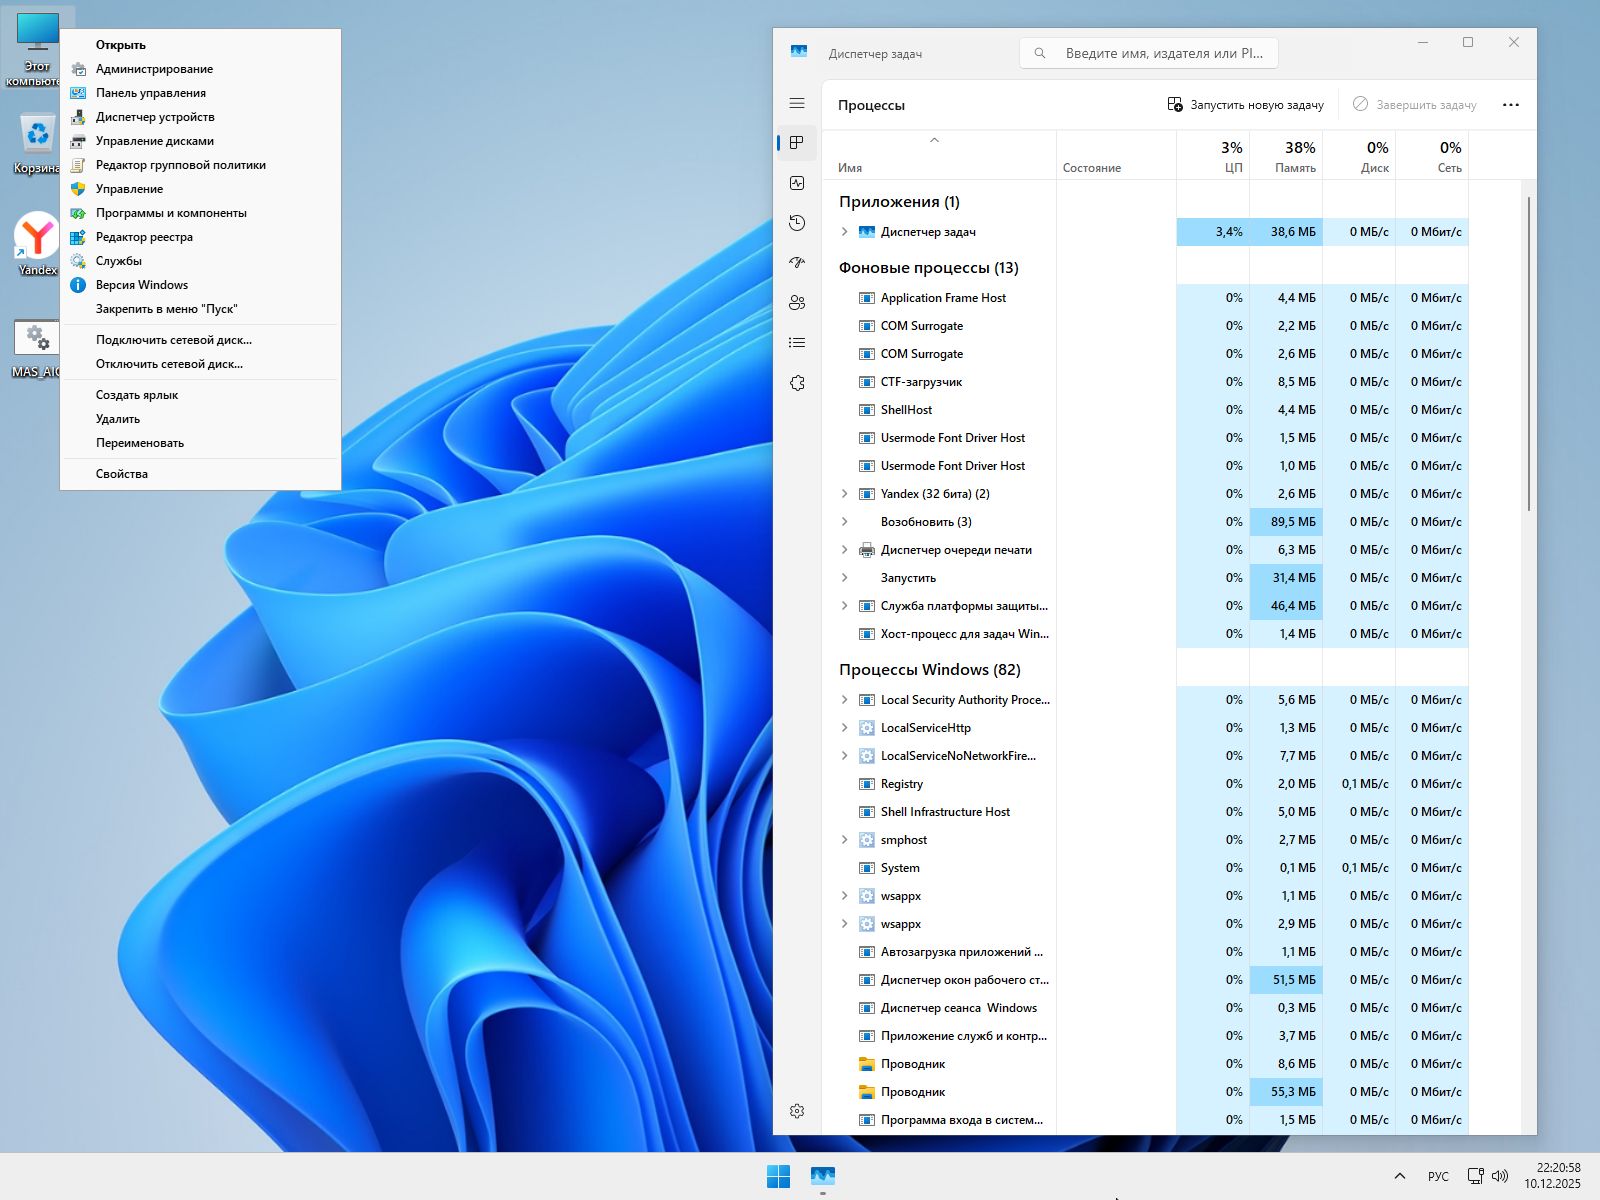Screen dimensions: 1600x1200
Task: Open the Details list sidebar icon
Action: pos(797,343)
